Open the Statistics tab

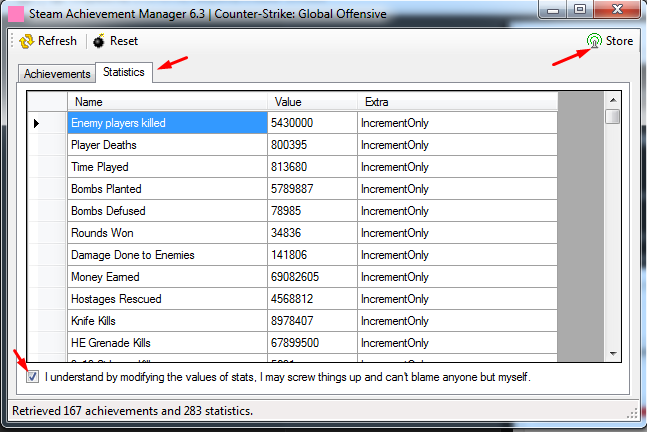pyautogui.click(x=124, y=72)
